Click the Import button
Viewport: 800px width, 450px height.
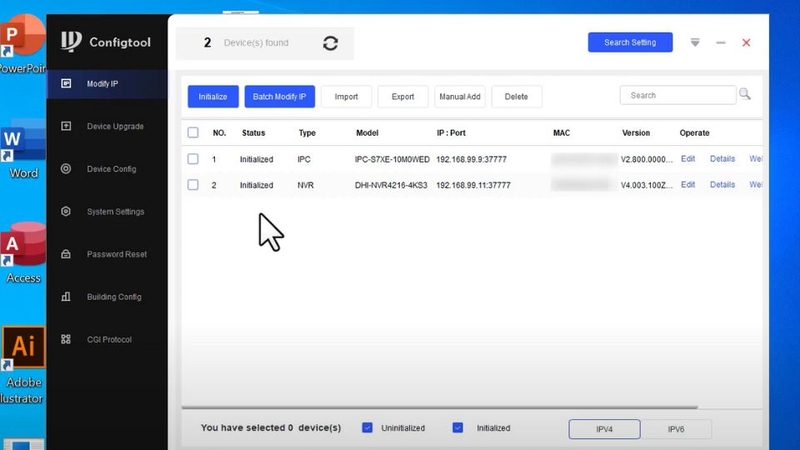(346, 96)
